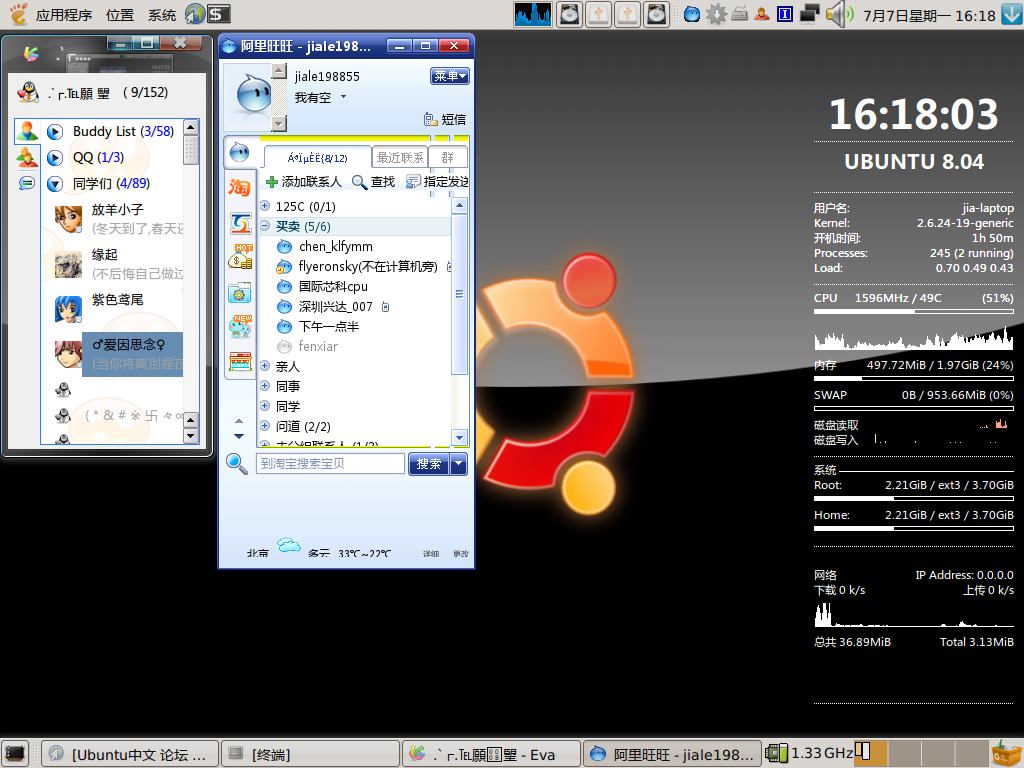The width and height of the screenshot is (1024, 768).
Task: Open the shop storefront sidebar icon
Action: pos(240,361)
